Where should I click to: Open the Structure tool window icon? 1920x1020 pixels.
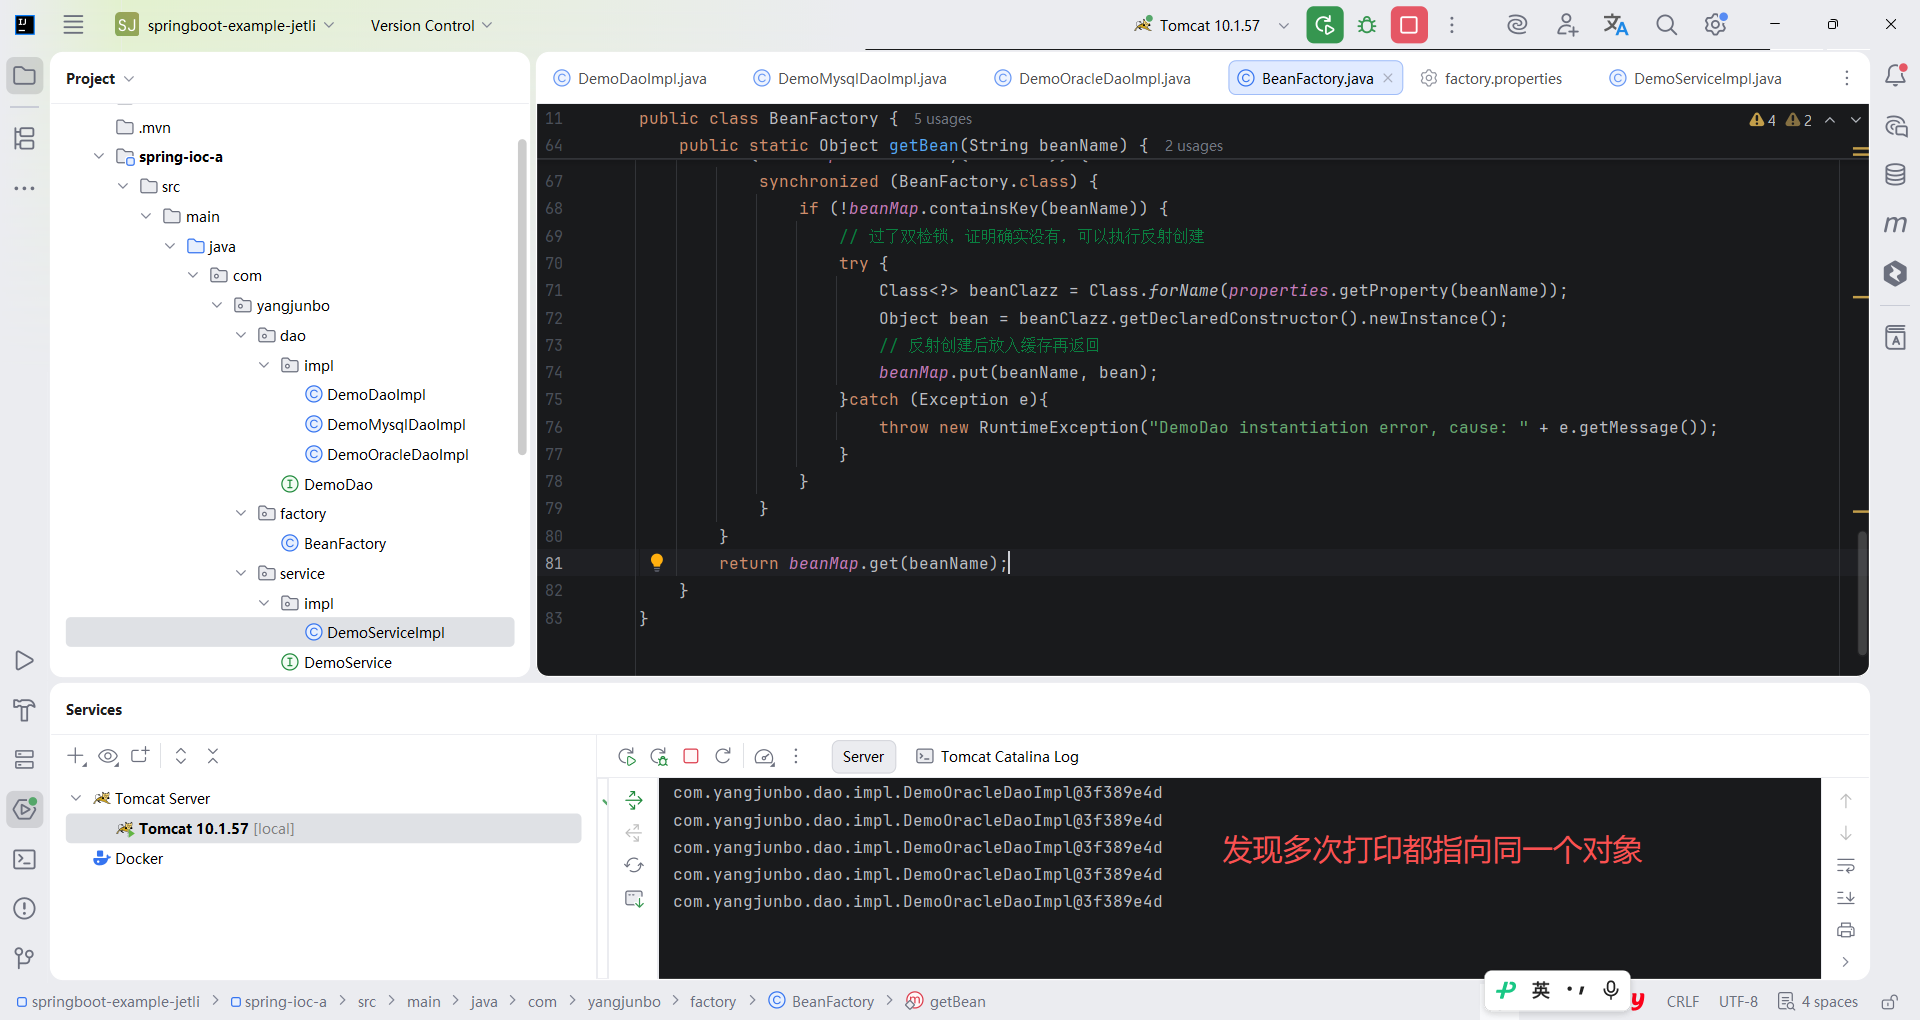(25, 138)
